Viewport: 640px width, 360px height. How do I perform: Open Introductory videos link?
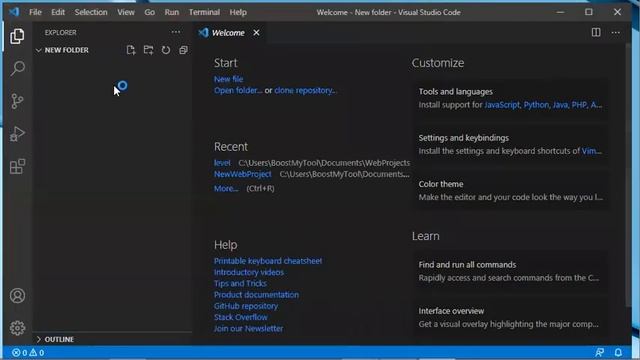click(249, 272)
